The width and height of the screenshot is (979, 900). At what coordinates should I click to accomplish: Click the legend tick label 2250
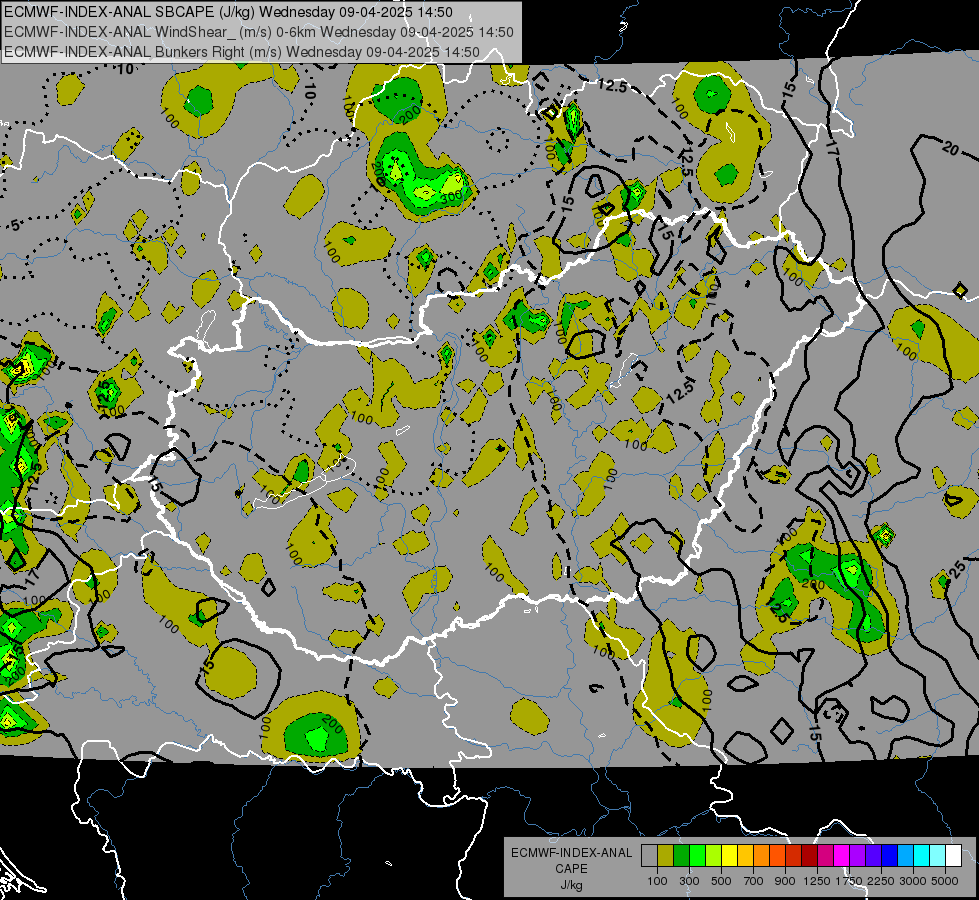(881, 881)
